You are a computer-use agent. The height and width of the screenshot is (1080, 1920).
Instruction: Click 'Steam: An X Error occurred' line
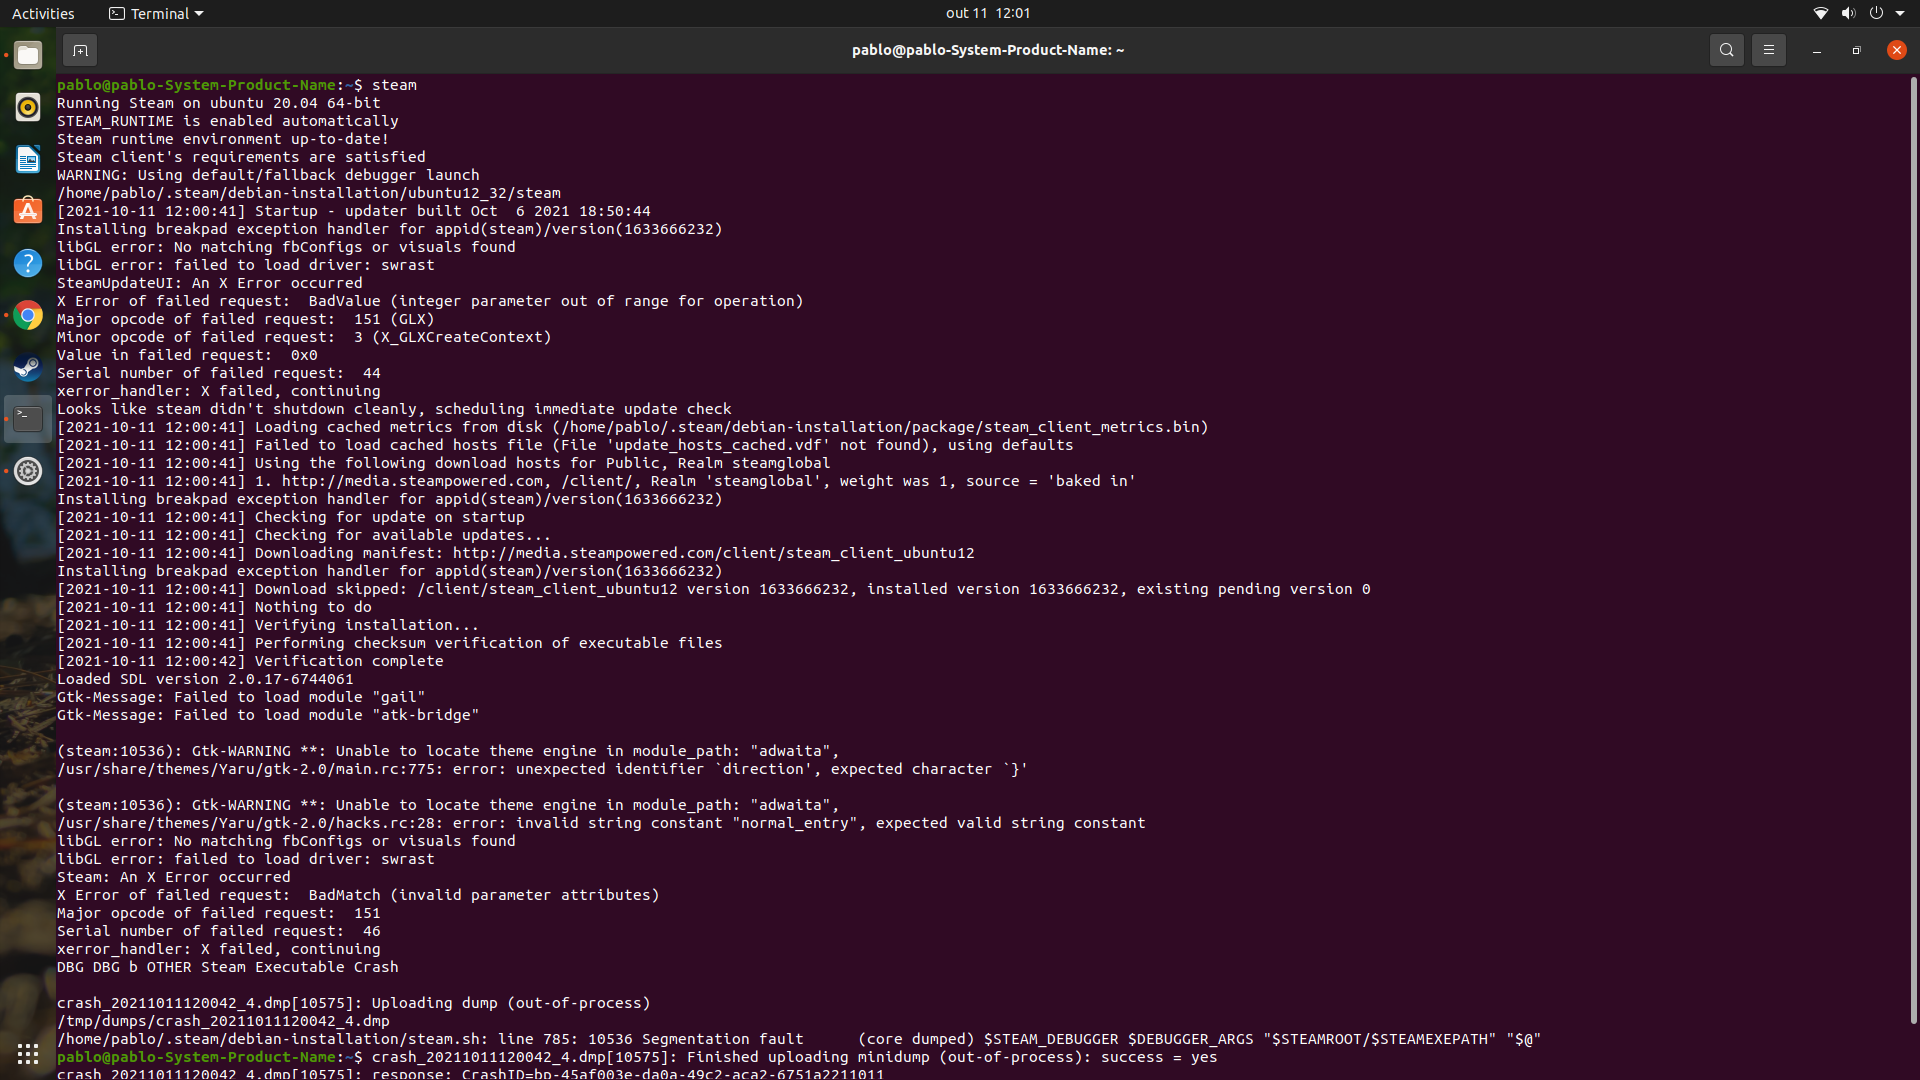pos(174,877)
